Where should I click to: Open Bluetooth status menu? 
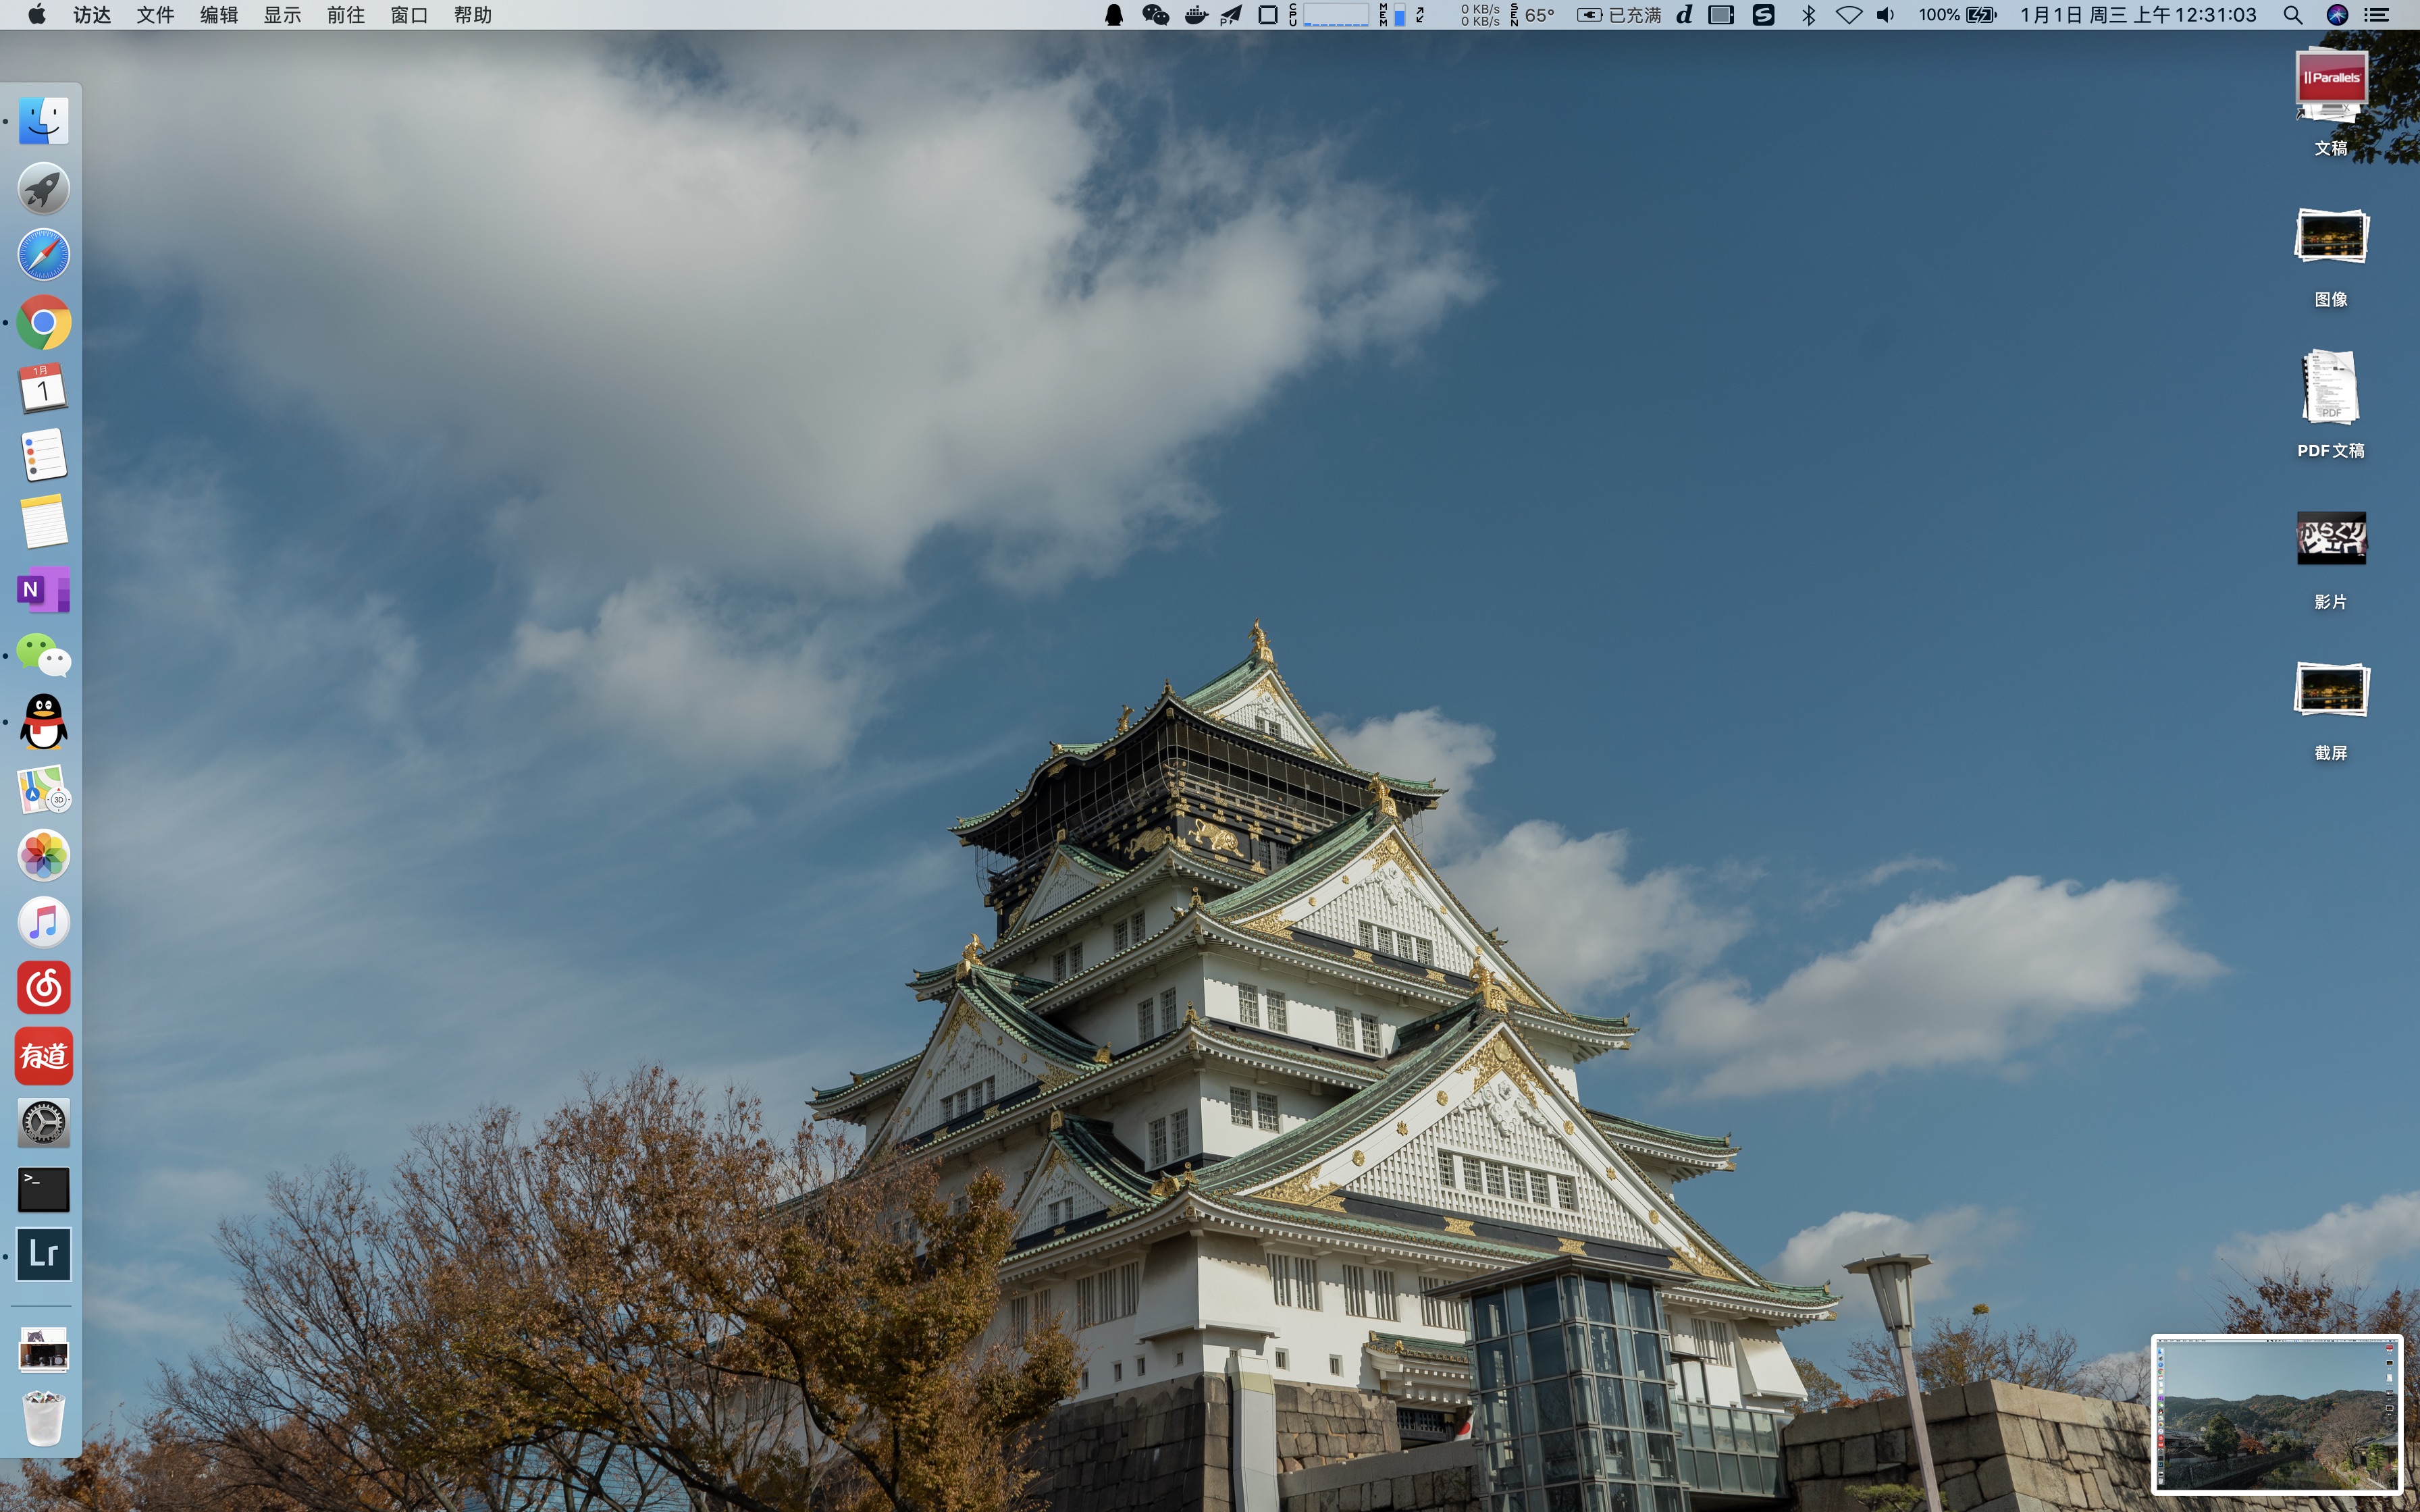(1808, 15)
